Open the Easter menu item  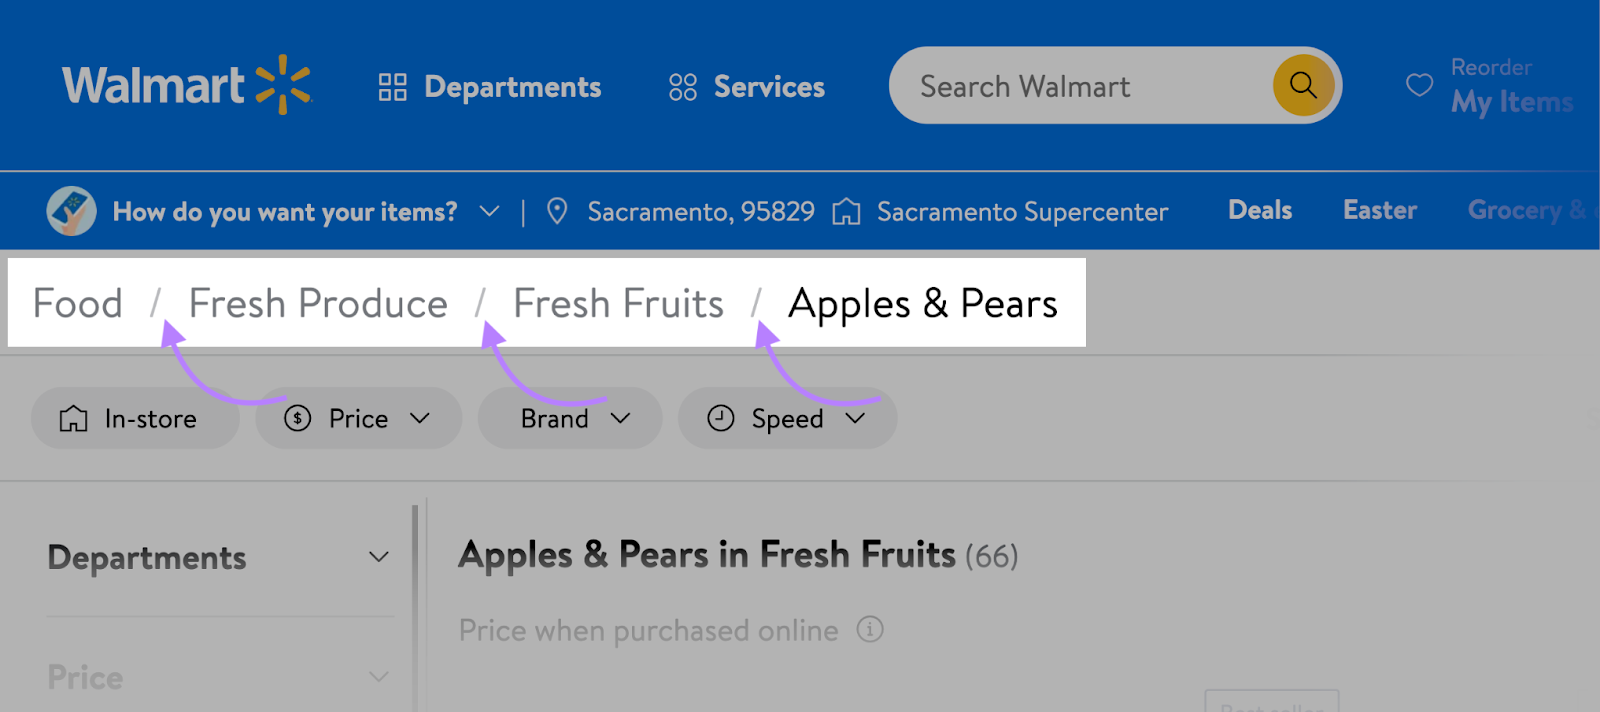[x=1379, y=211]
